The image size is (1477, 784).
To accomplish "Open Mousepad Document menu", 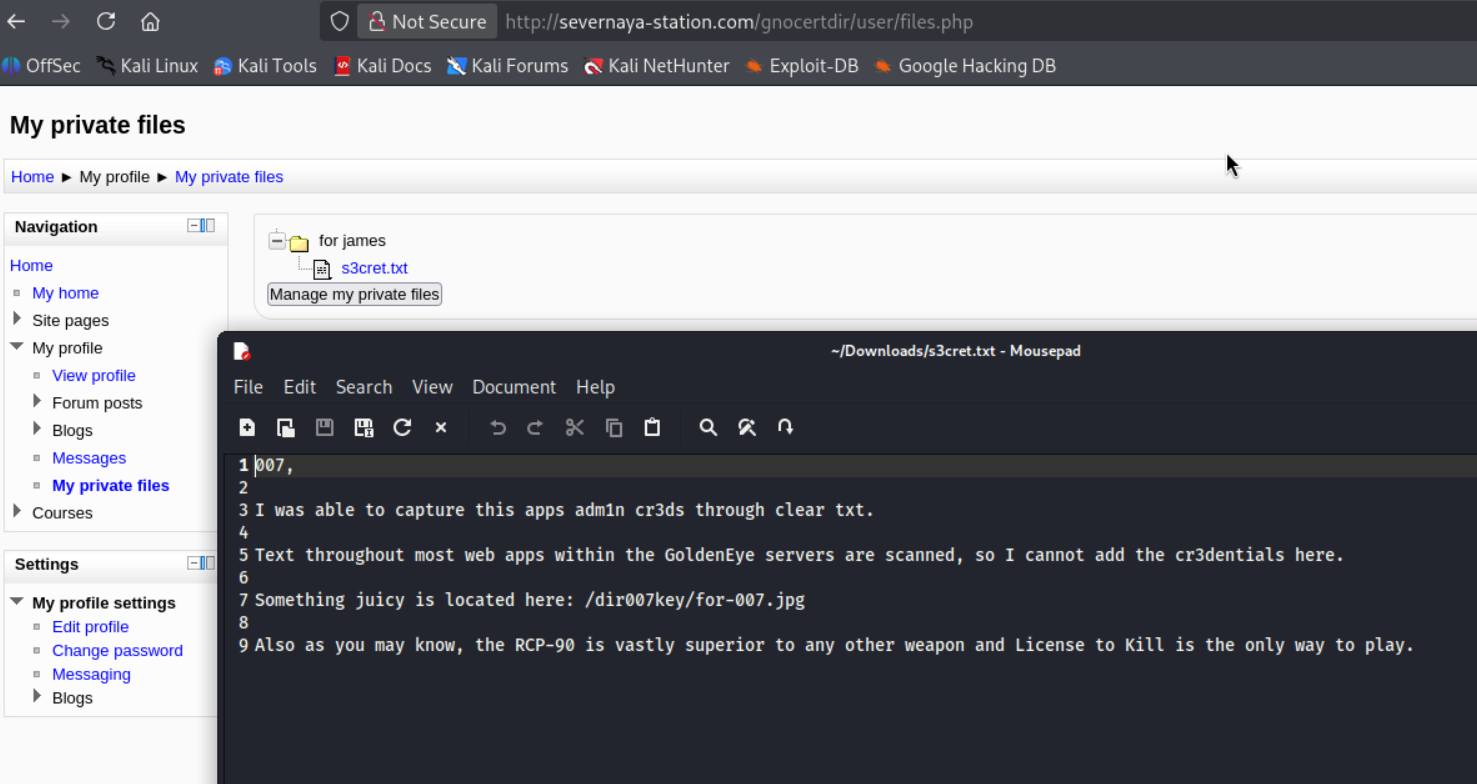I will coord(514,387).
